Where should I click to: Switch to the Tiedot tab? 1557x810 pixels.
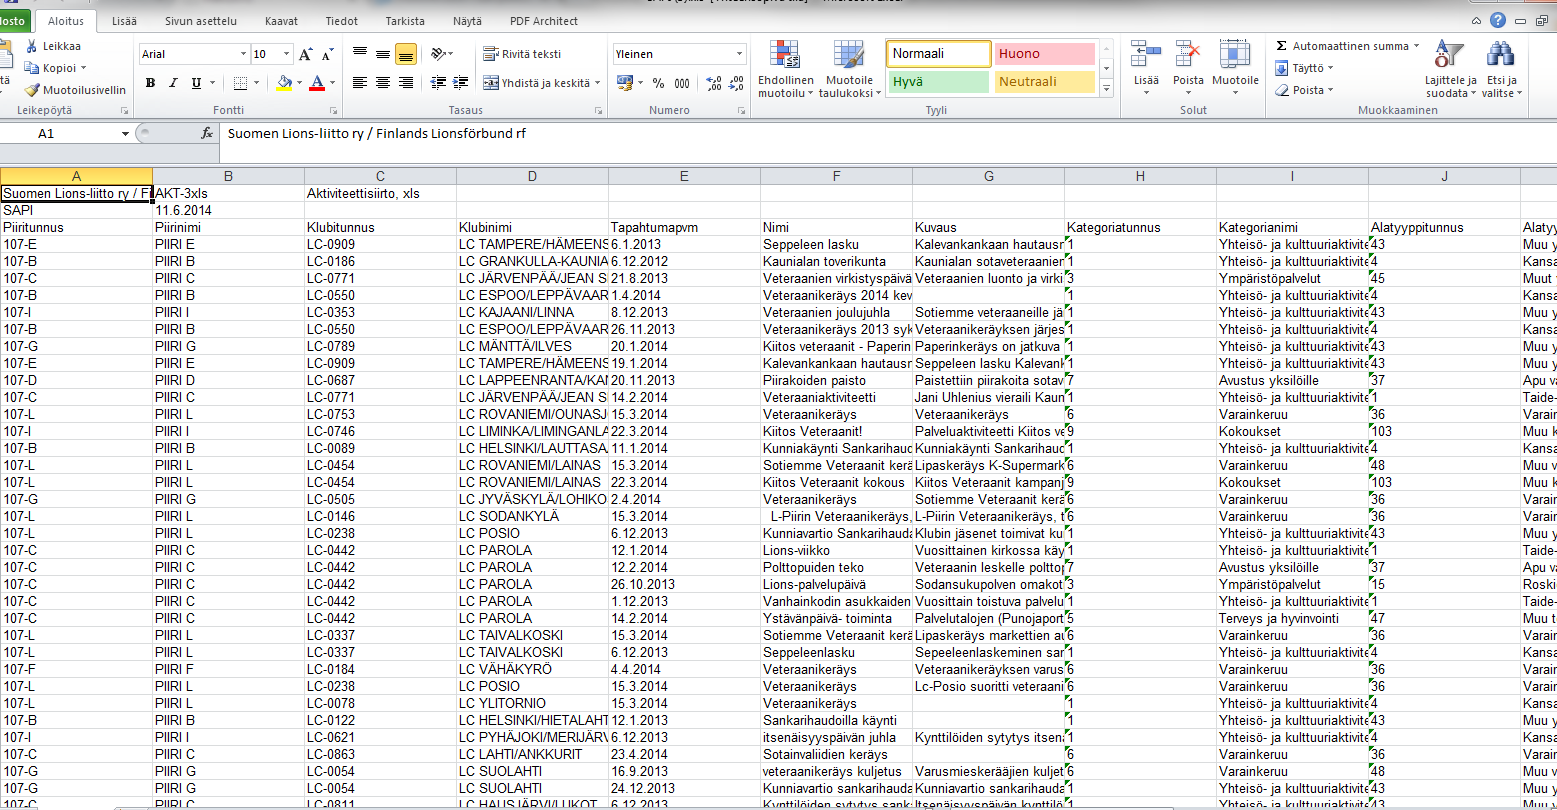coord(342,21)
